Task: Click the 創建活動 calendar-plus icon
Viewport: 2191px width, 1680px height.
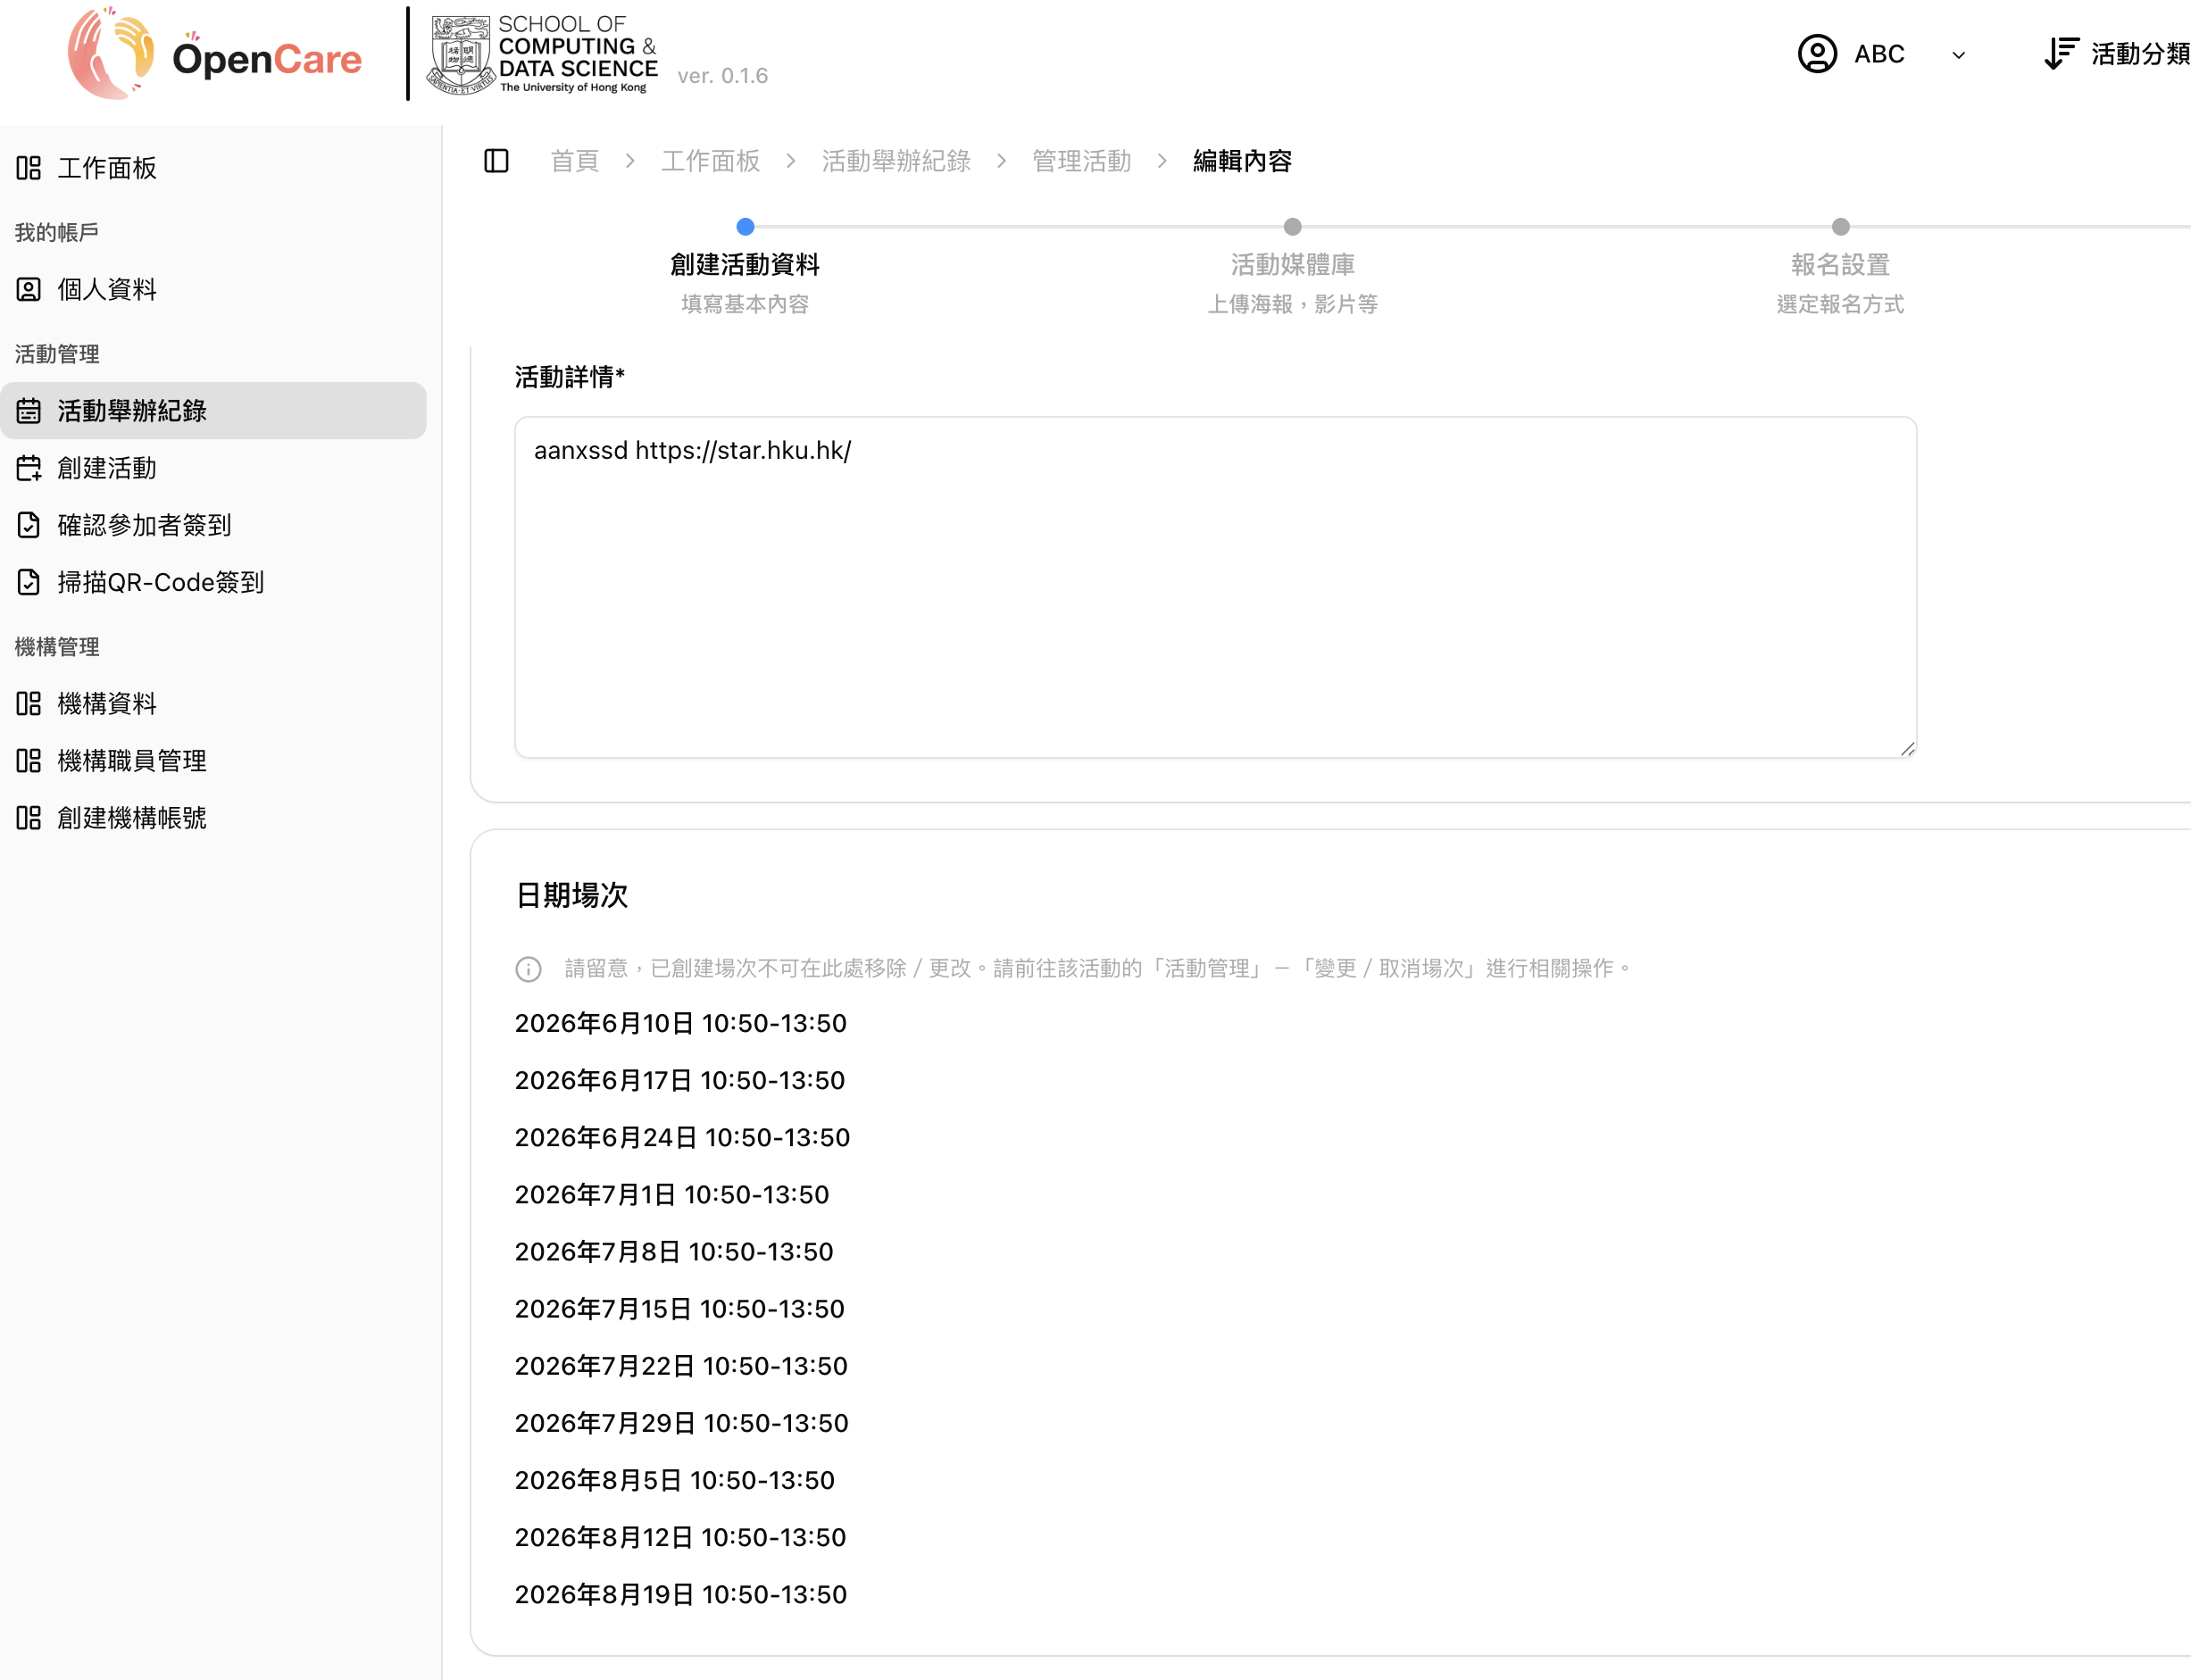Action: 29,468
